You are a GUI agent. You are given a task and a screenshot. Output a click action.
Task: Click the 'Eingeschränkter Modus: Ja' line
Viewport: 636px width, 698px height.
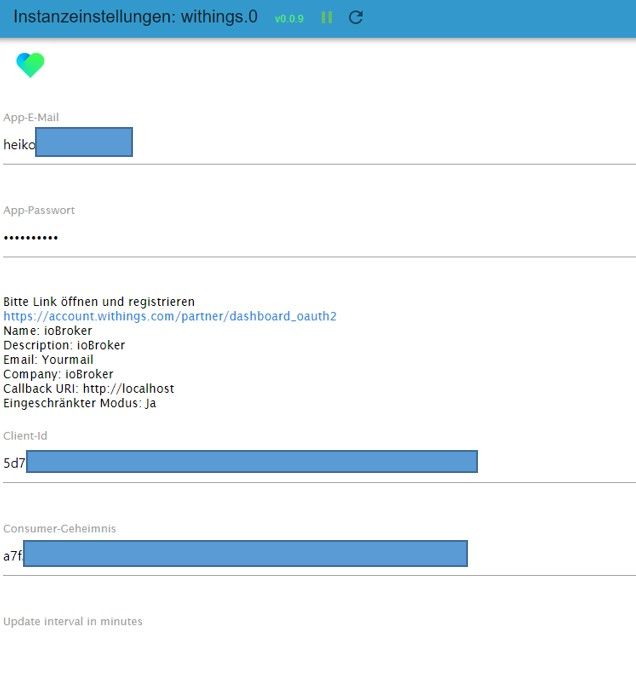(80, 403)
